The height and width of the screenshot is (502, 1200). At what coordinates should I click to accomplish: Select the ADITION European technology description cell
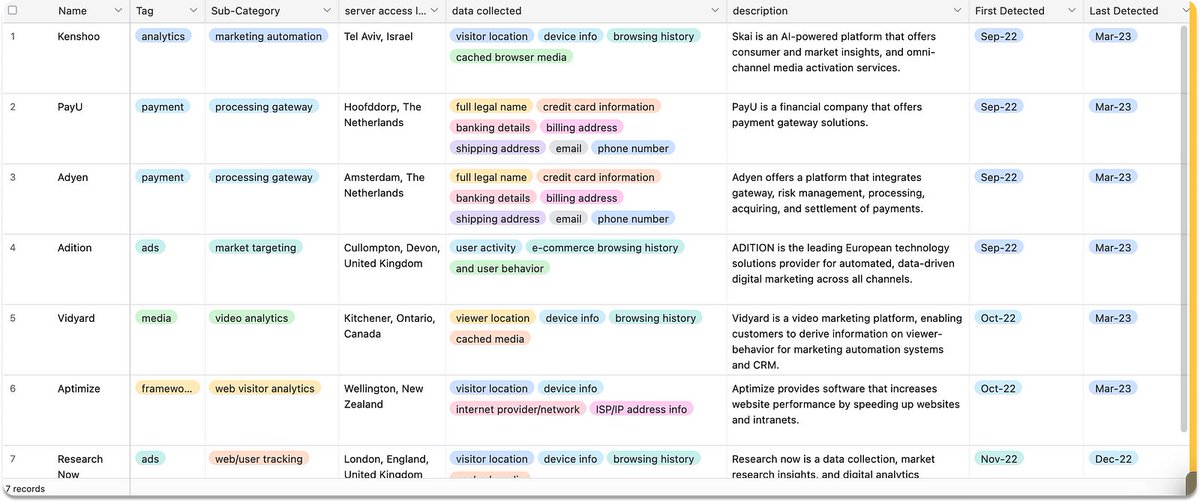(848, 270)
